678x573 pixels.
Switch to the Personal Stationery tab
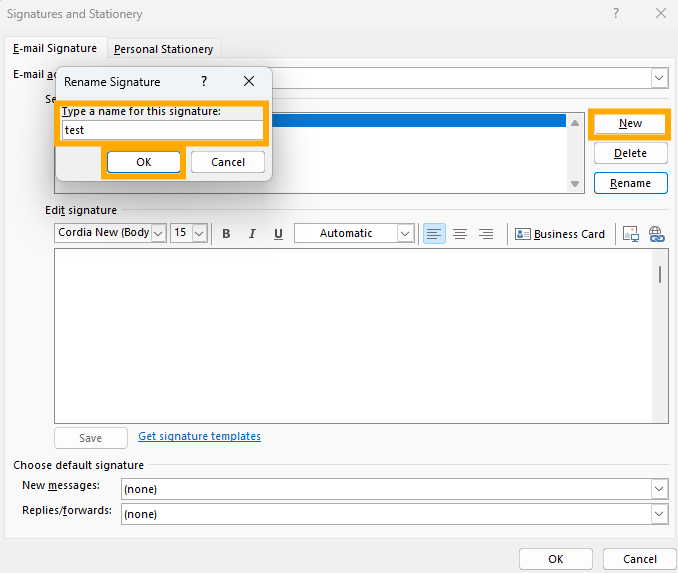163,49
